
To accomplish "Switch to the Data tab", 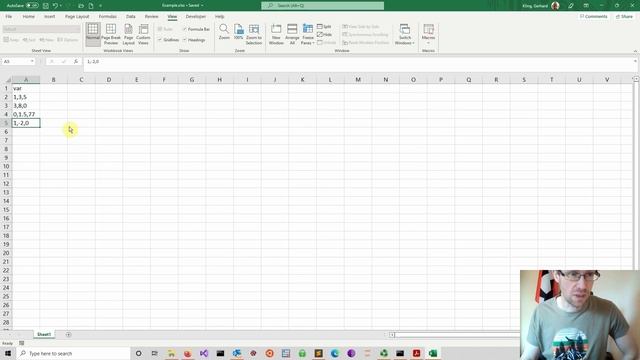I will click(131, 17).
